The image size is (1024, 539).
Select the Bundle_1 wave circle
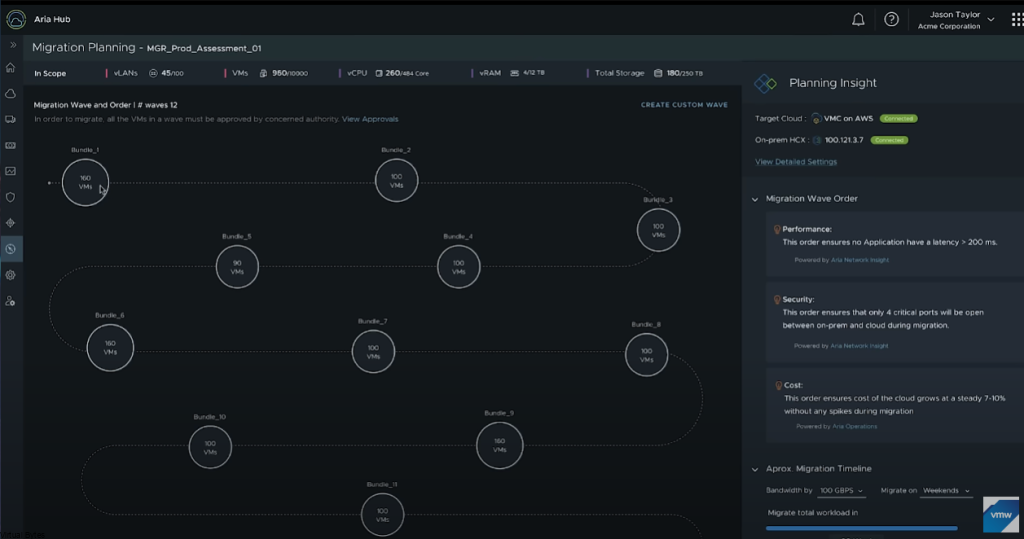86,182
